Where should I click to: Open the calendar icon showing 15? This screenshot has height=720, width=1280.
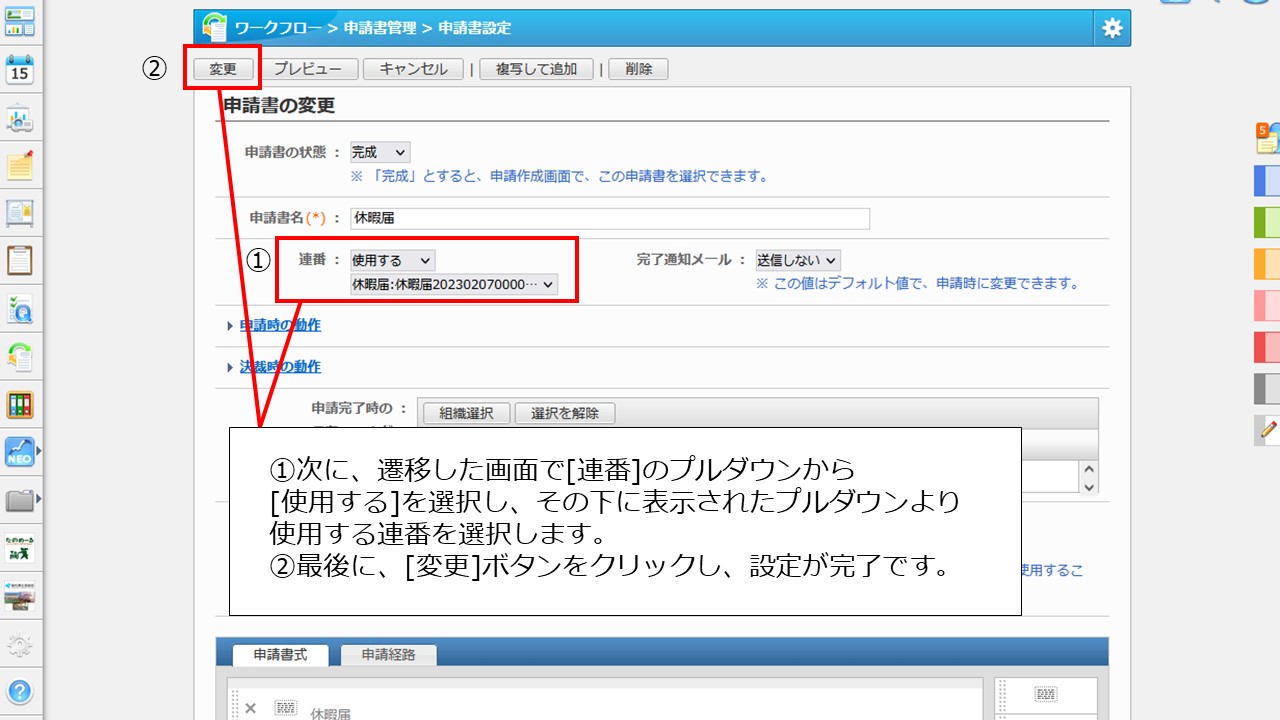20,69
